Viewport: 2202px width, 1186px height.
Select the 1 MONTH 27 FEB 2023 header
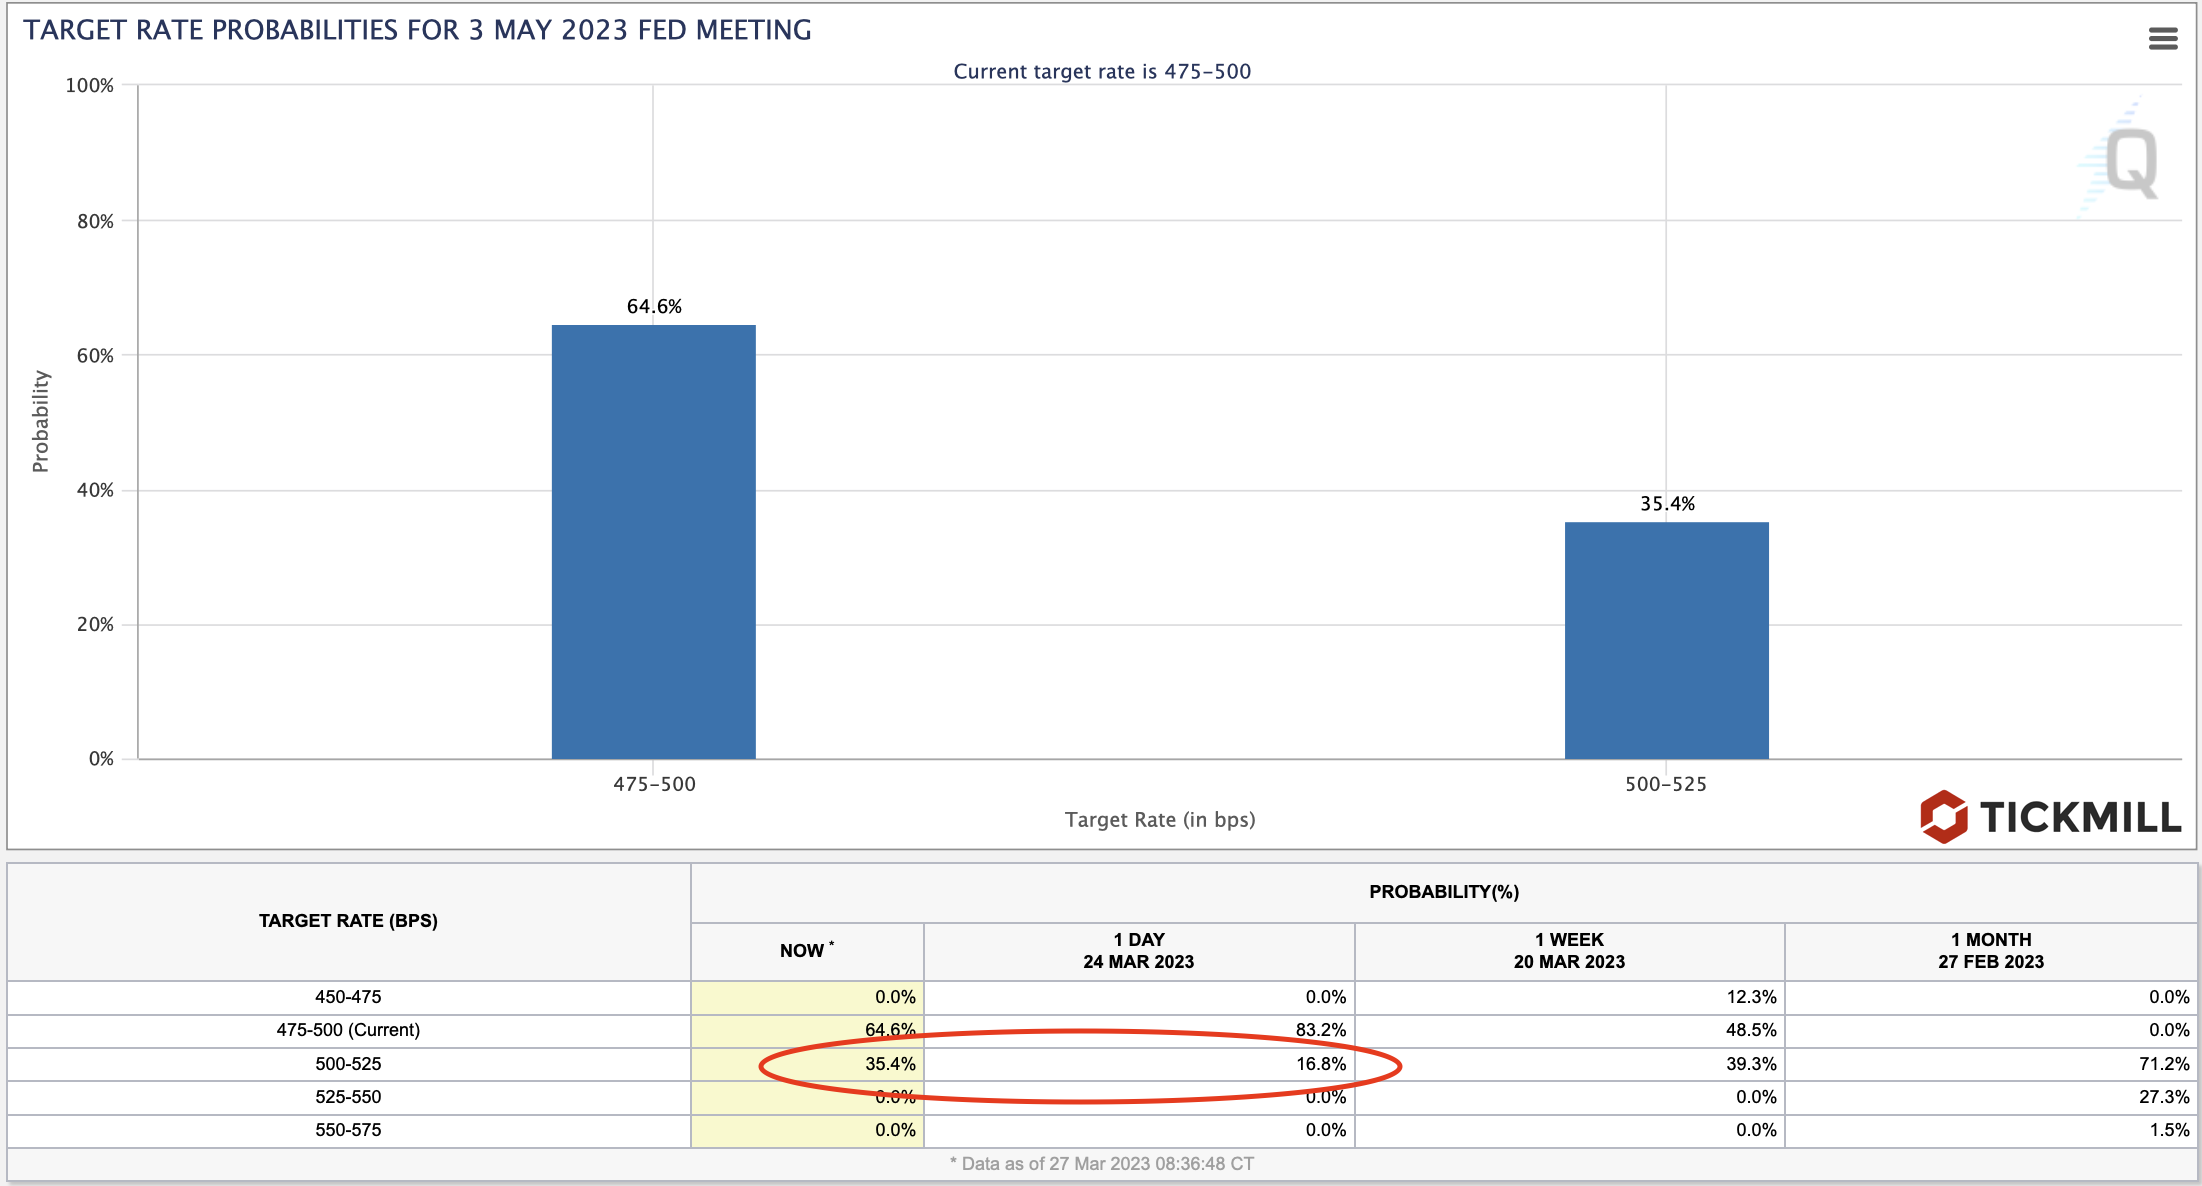(1990, 951)
